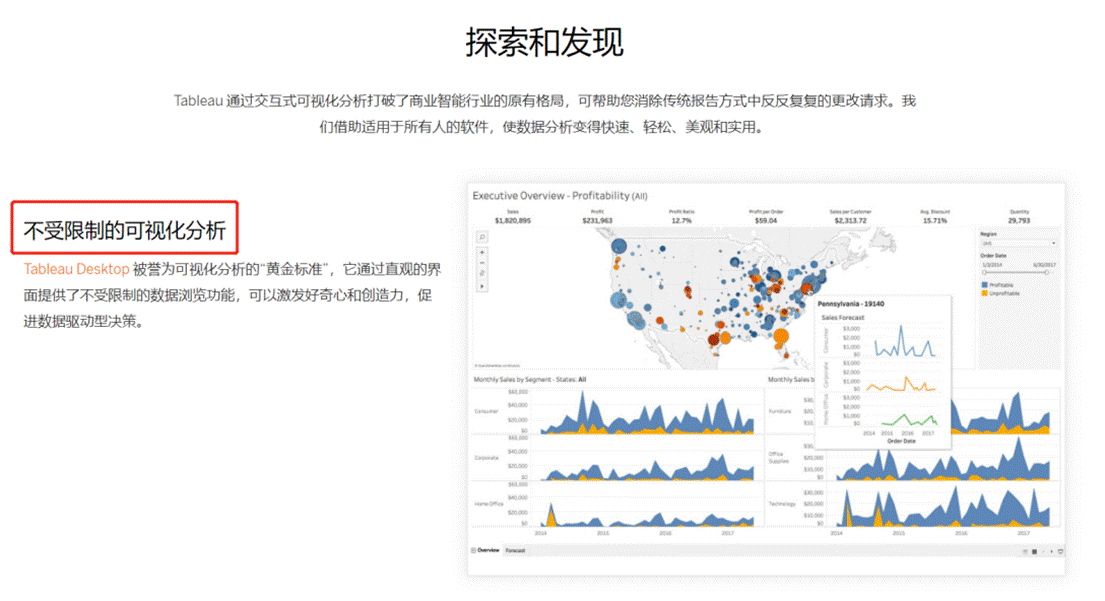Click the Sales value $1,820,895
Viewport: 1105px width, 601px height.
coord(512,221)
